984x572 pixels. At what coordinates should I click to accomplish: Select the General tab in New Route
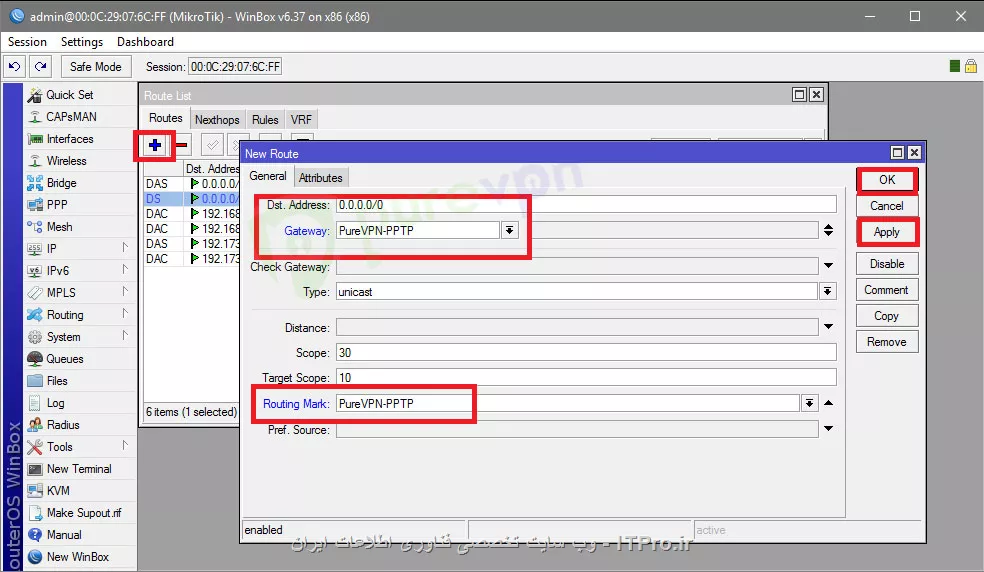coord(268,176)
